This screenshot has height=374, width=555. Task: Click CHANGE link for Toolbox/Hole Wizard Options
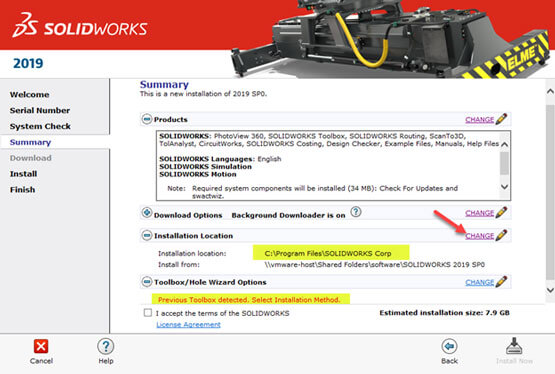[480, 282]
